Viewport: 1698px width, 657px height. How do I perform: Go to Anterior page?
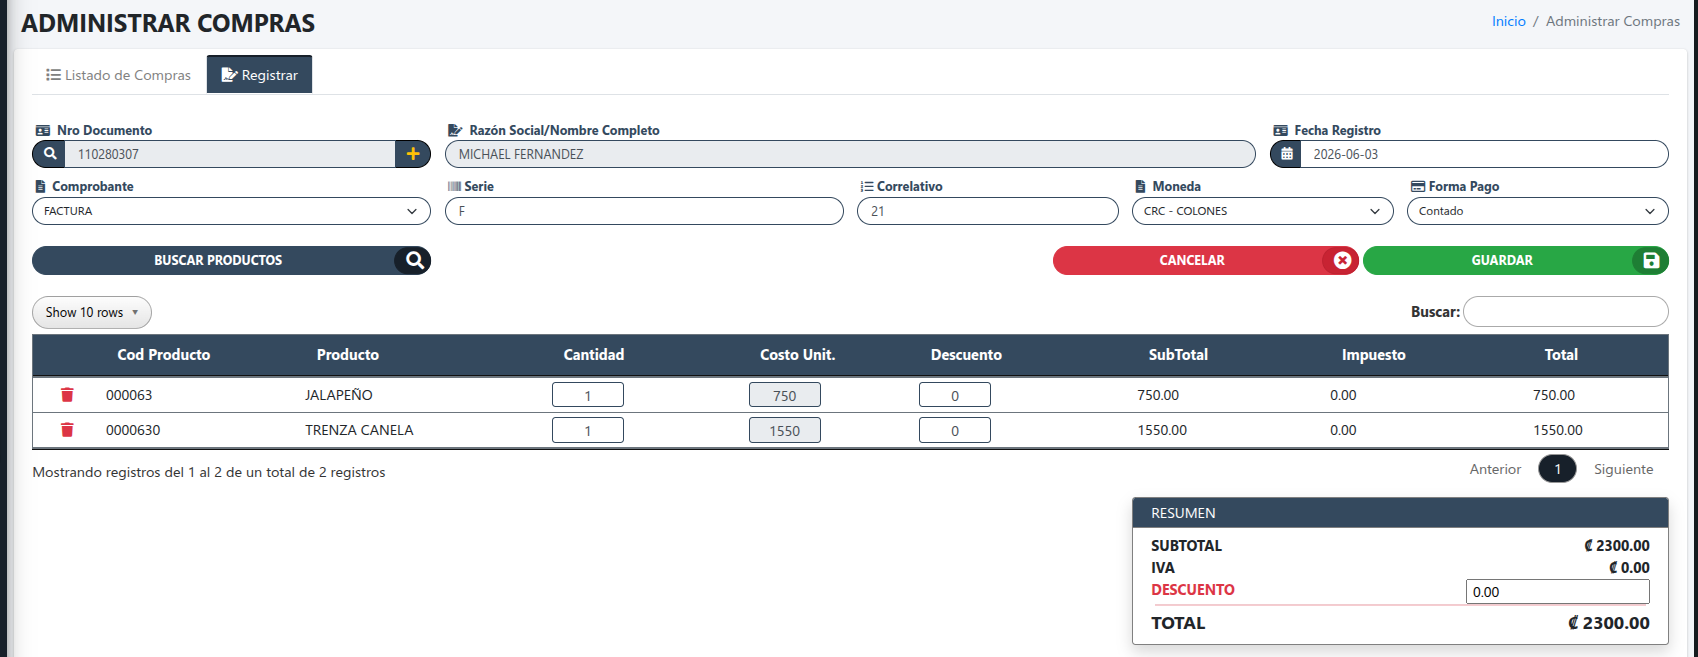coord(1495,469)
